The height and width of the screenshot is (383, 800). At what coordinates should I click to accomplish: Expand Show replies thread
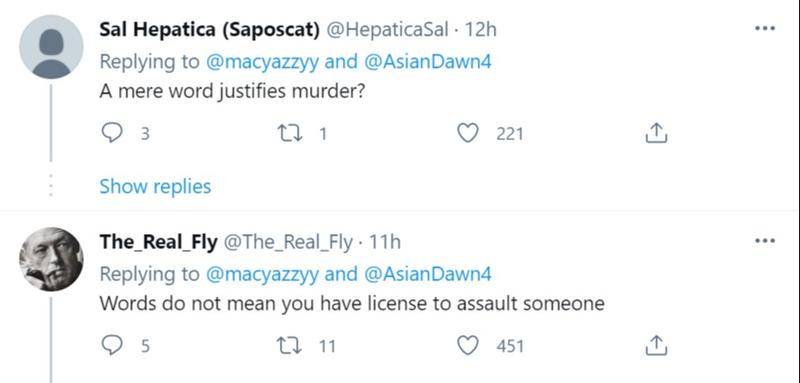tap(155, 186)
